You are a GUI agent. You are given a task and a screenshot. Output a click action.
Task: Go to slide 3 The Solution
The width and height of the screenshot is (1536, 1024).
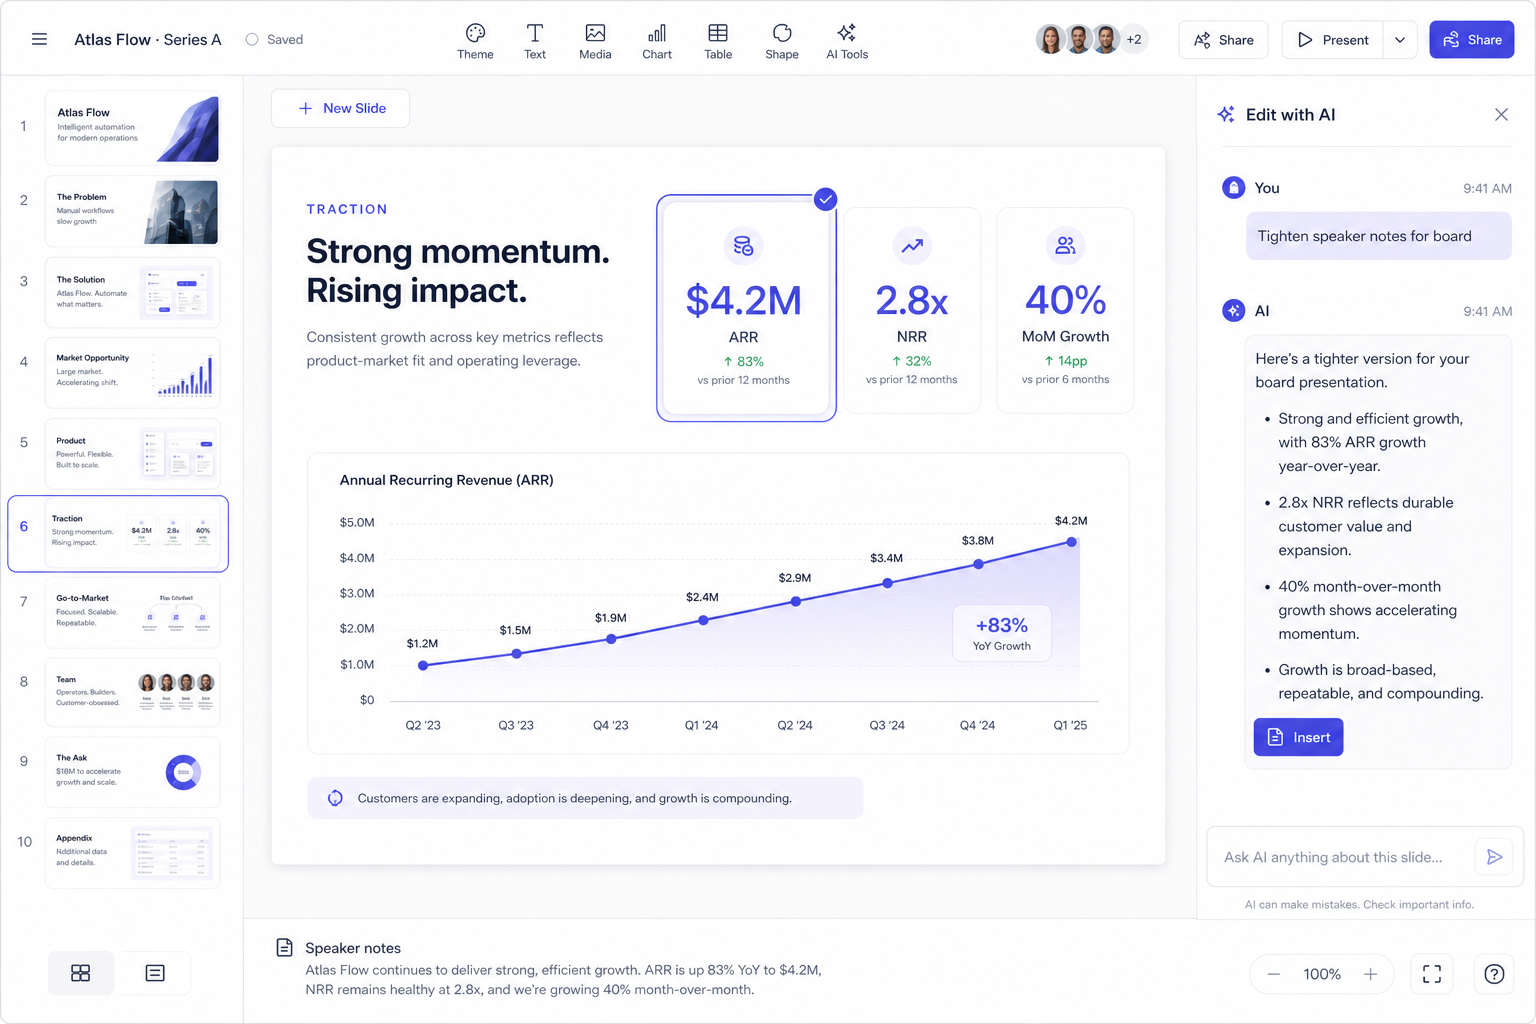click(x=132, y=292)
